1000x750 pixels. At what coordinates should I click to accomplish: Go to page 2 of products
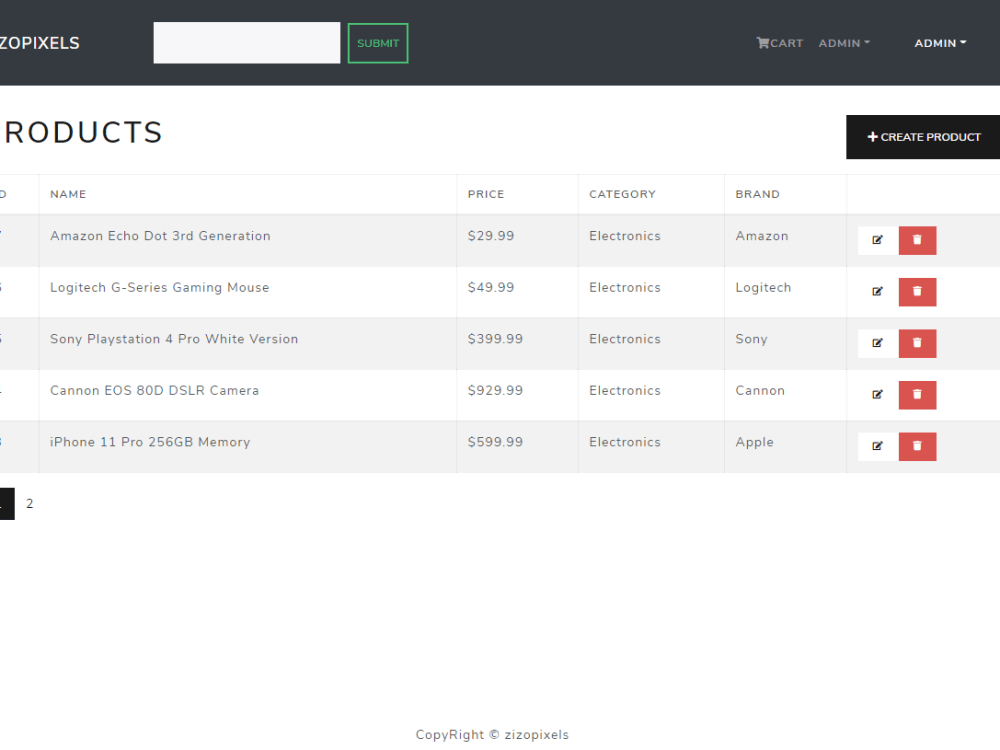(29, 504)
